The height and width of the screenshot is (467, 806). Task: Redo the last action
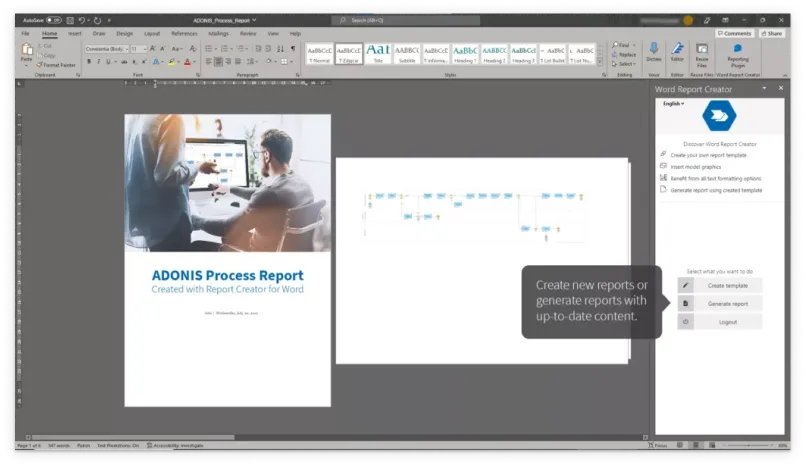(x=97, y=21)
